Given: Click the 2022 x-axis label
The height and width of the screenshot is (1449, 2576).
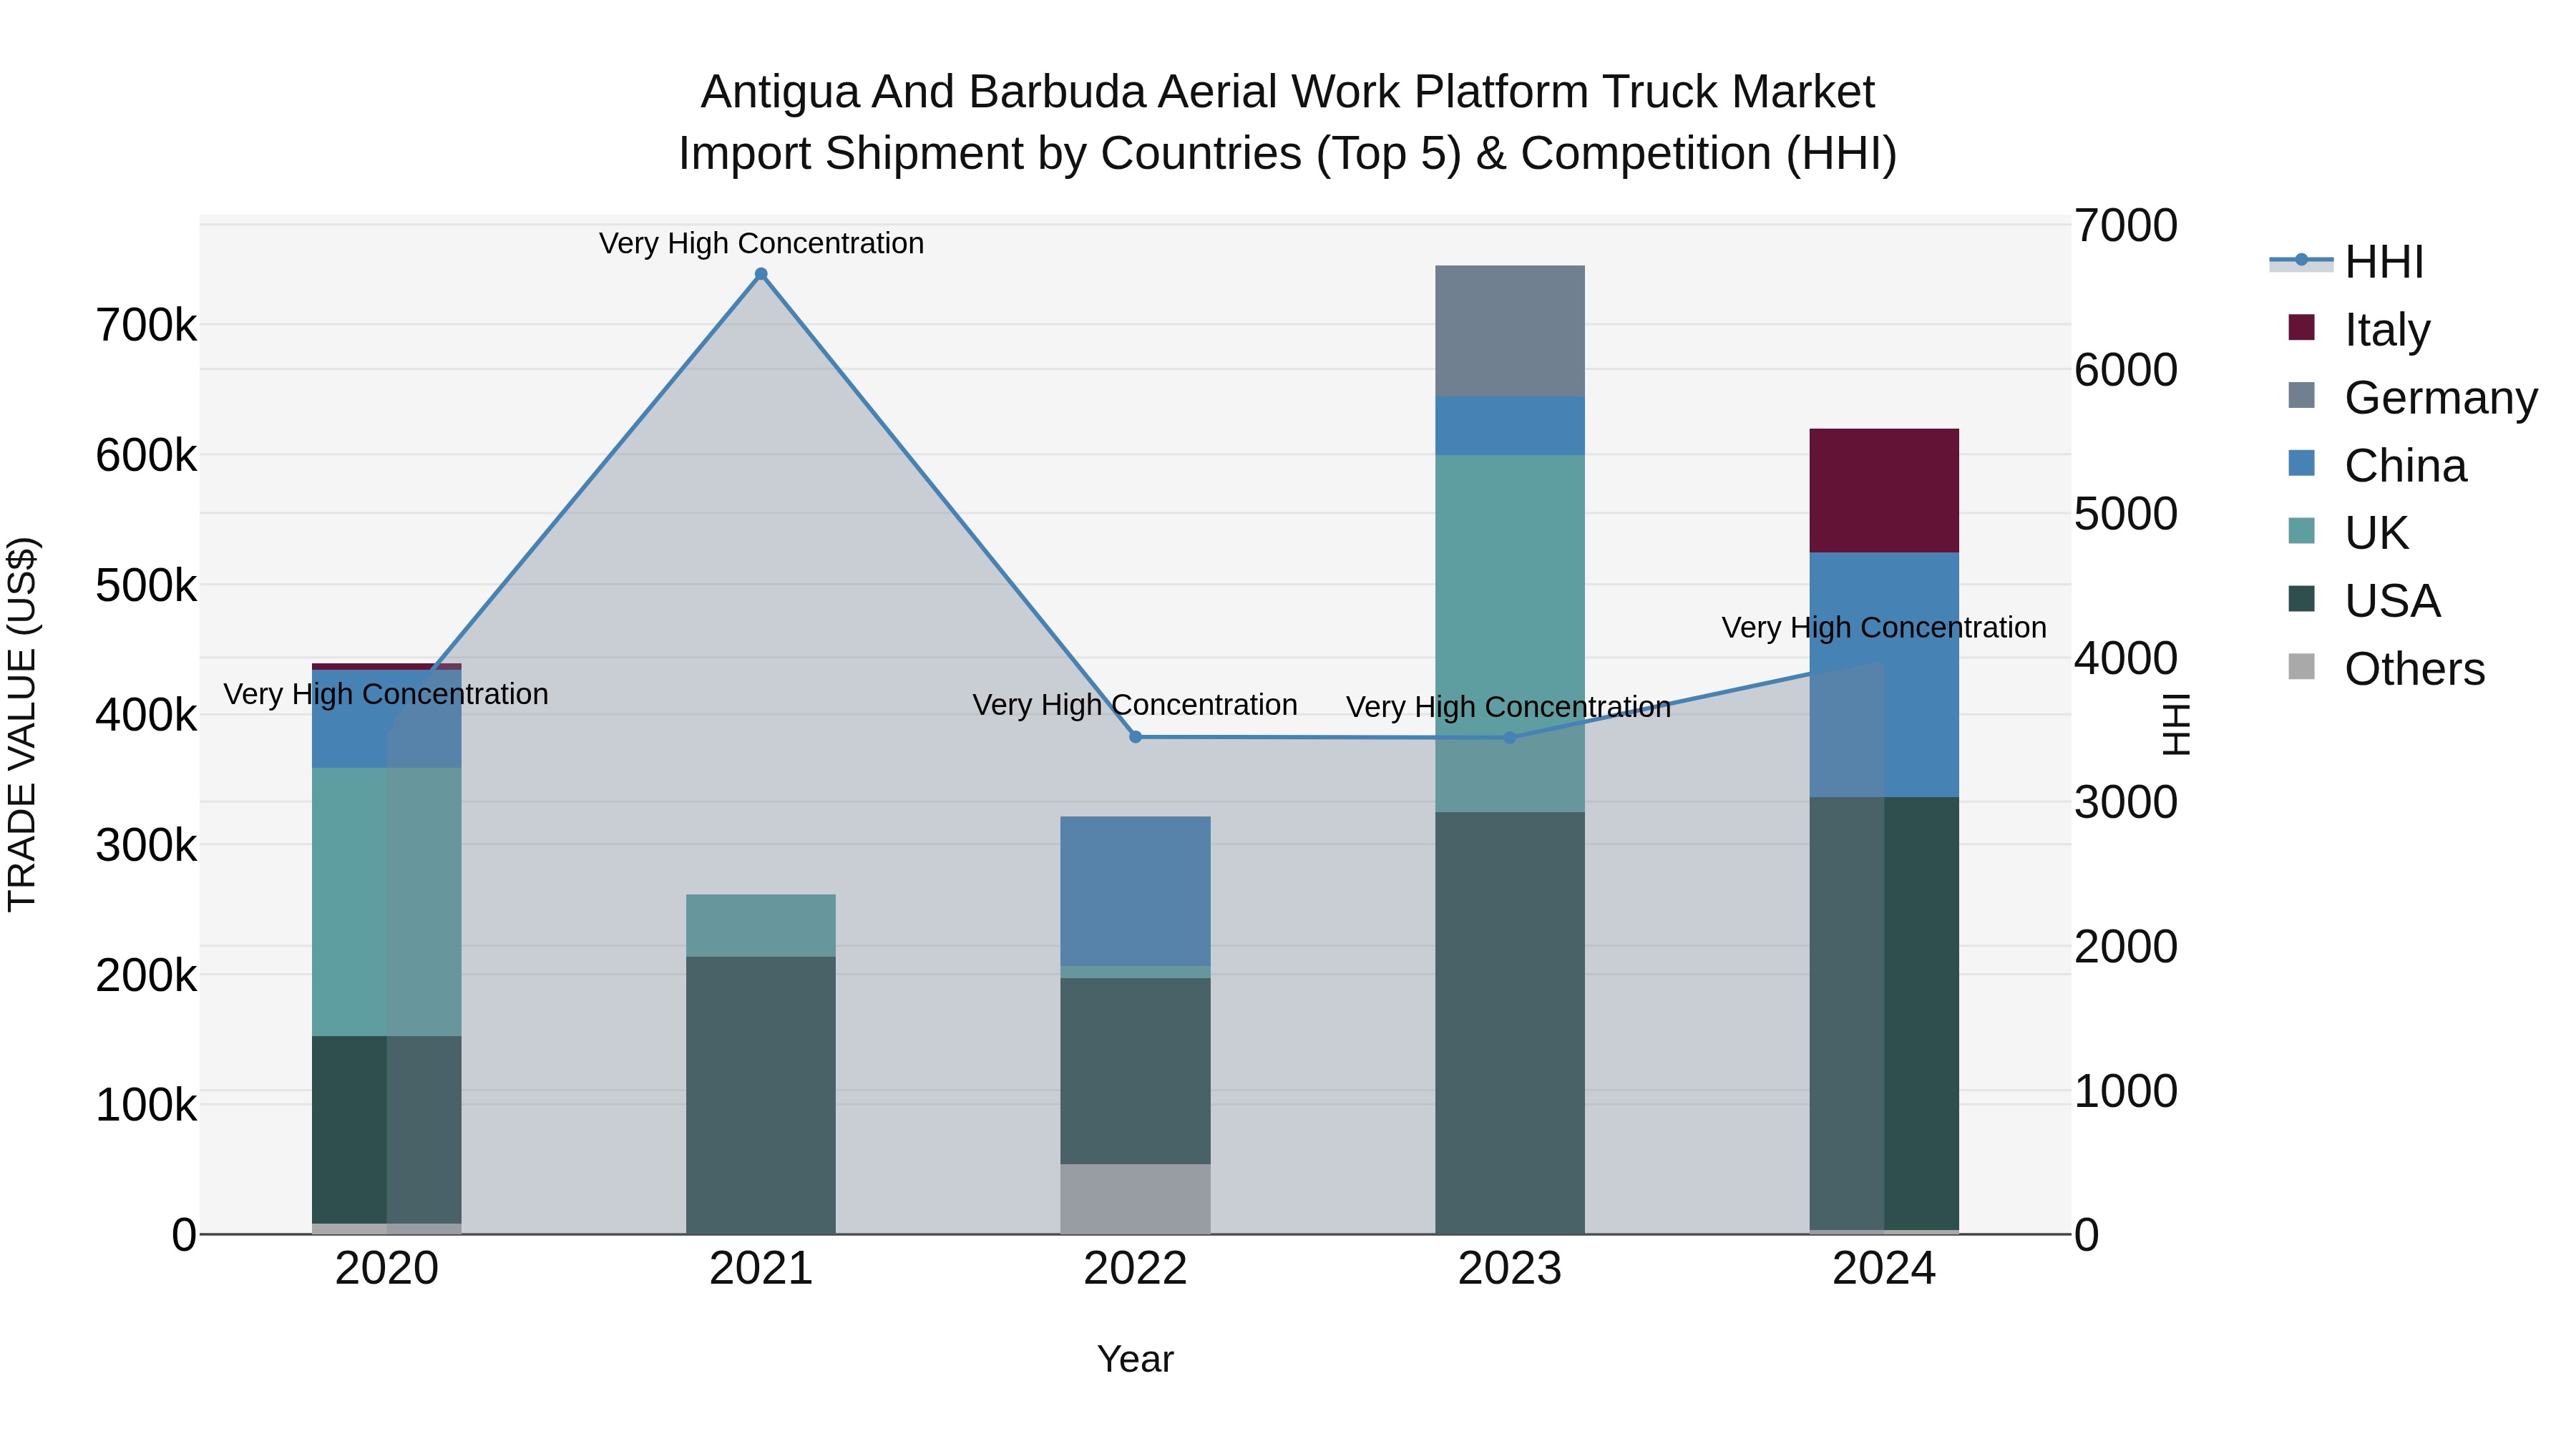Looking at the screenshot, I should click(x=1135, y=1269).
